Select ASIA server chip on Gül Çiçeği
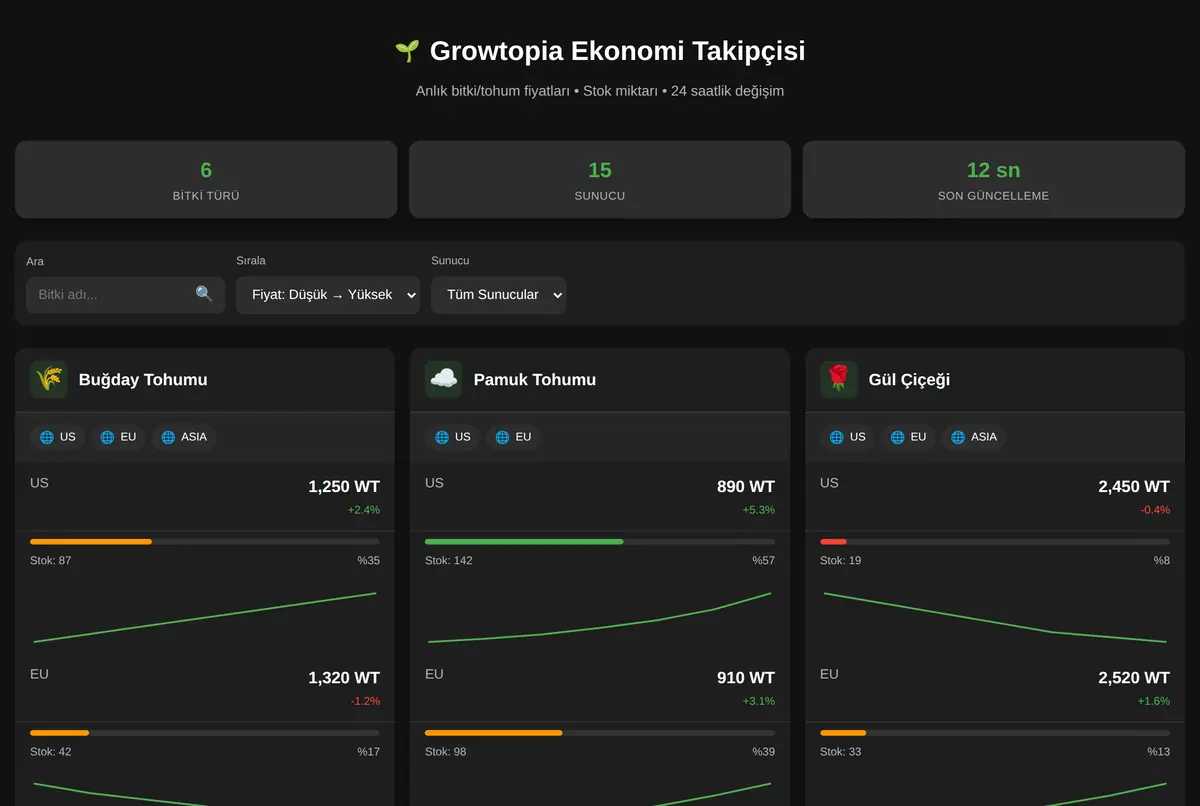Screen dimensions: 1200x806 pyautogui.click(x=974, y=437)
